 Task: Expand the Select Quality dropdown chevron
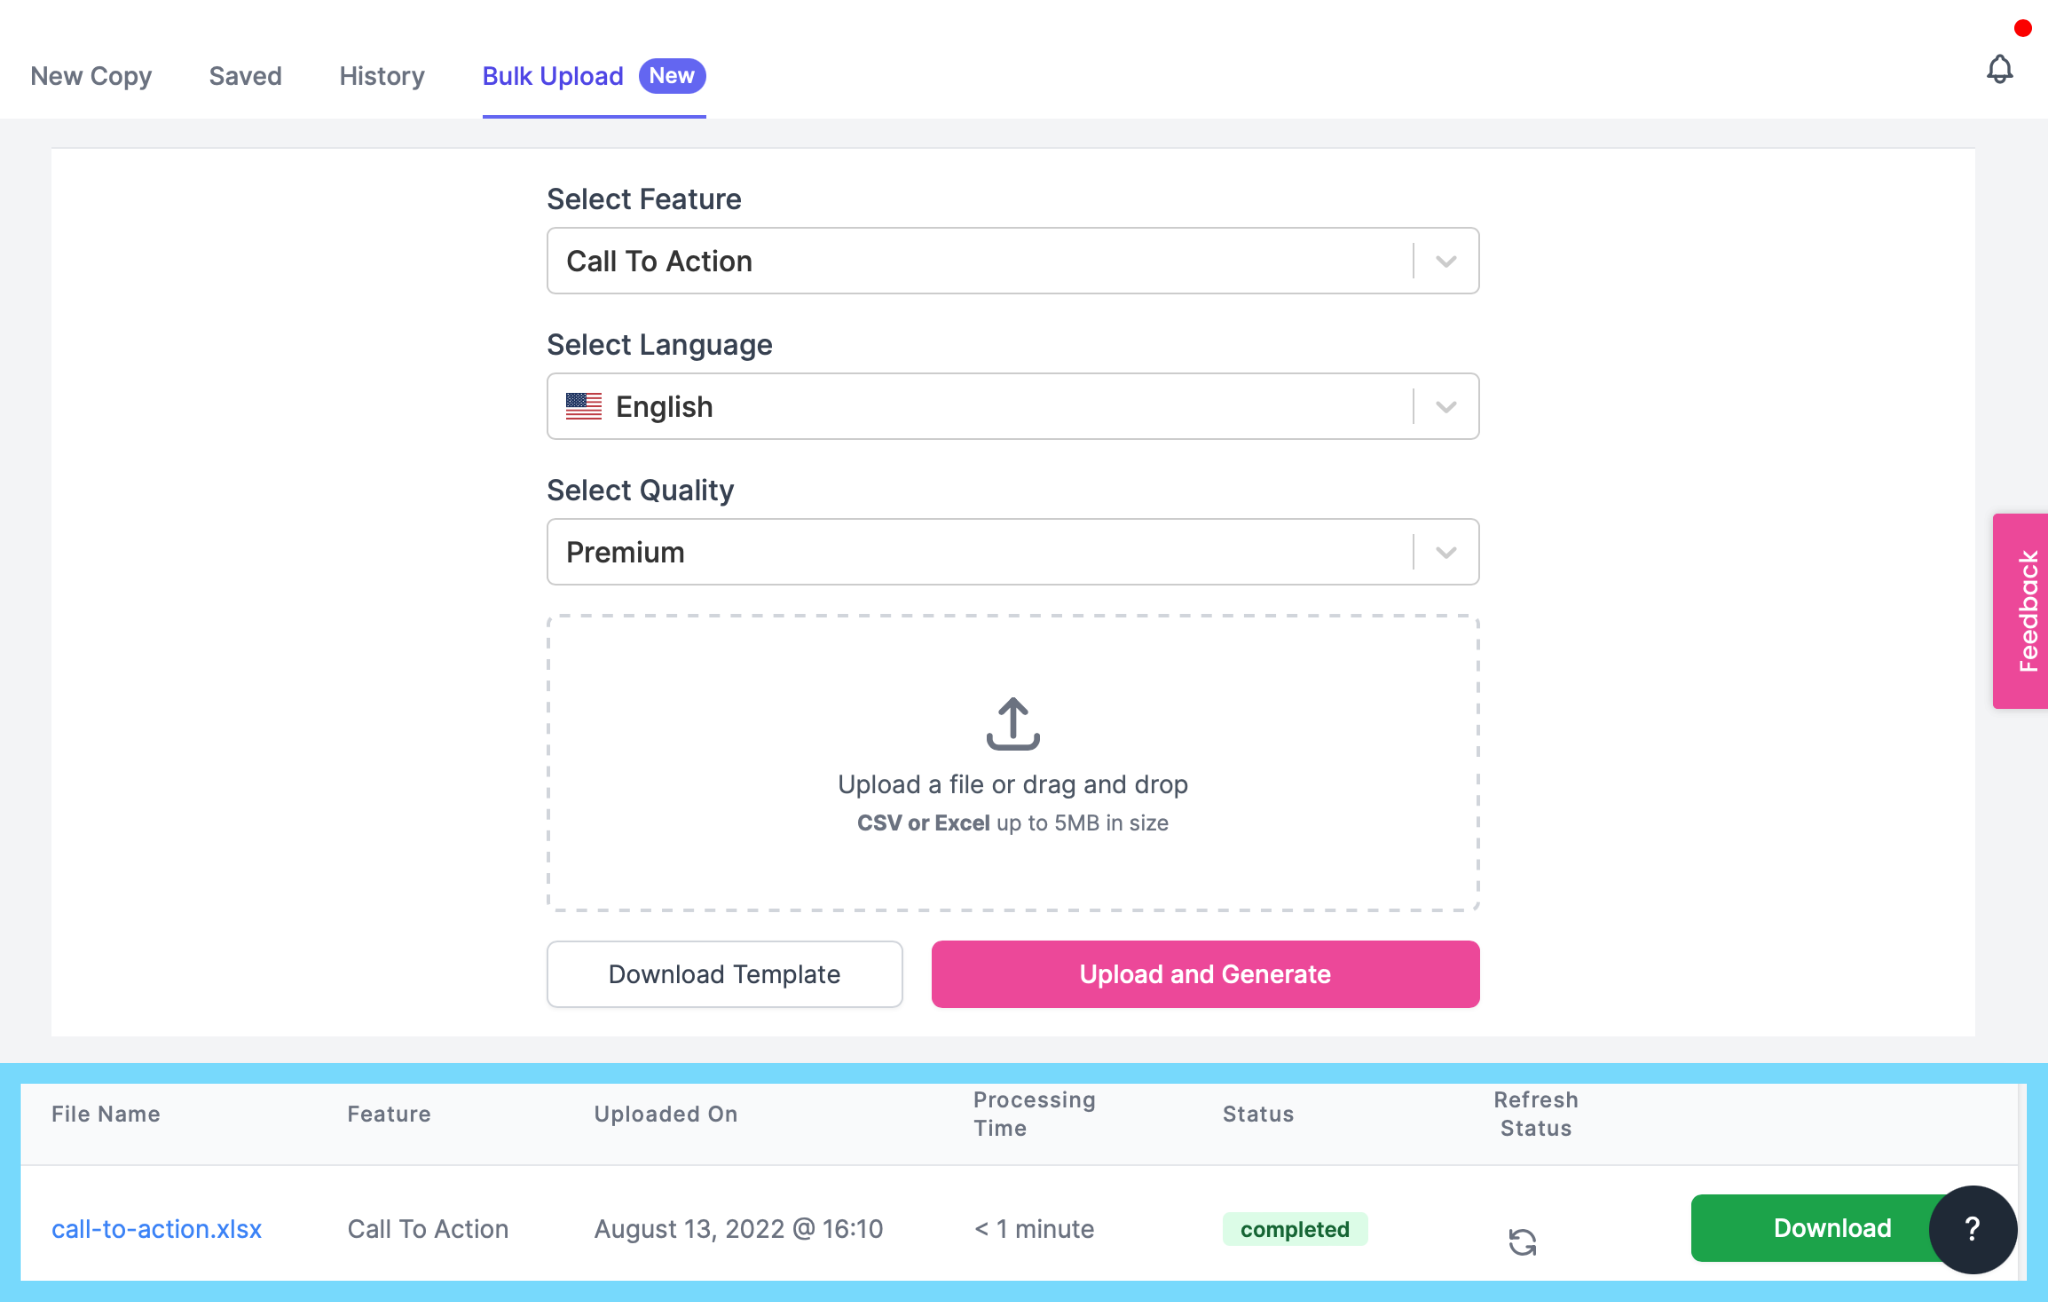click(1446, 553)
